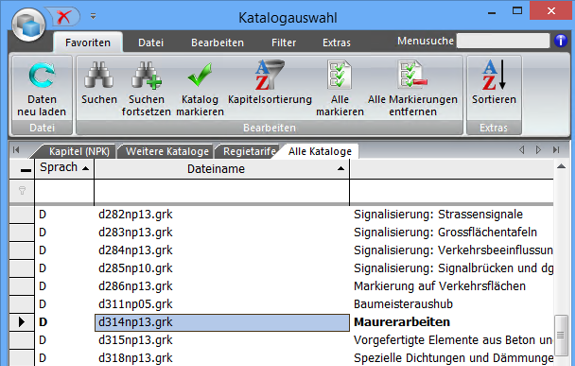The image size is (575, 366).
Task: Click the Suchen binoculars icon
Action: pyautogui.click(x=99, y=75)
